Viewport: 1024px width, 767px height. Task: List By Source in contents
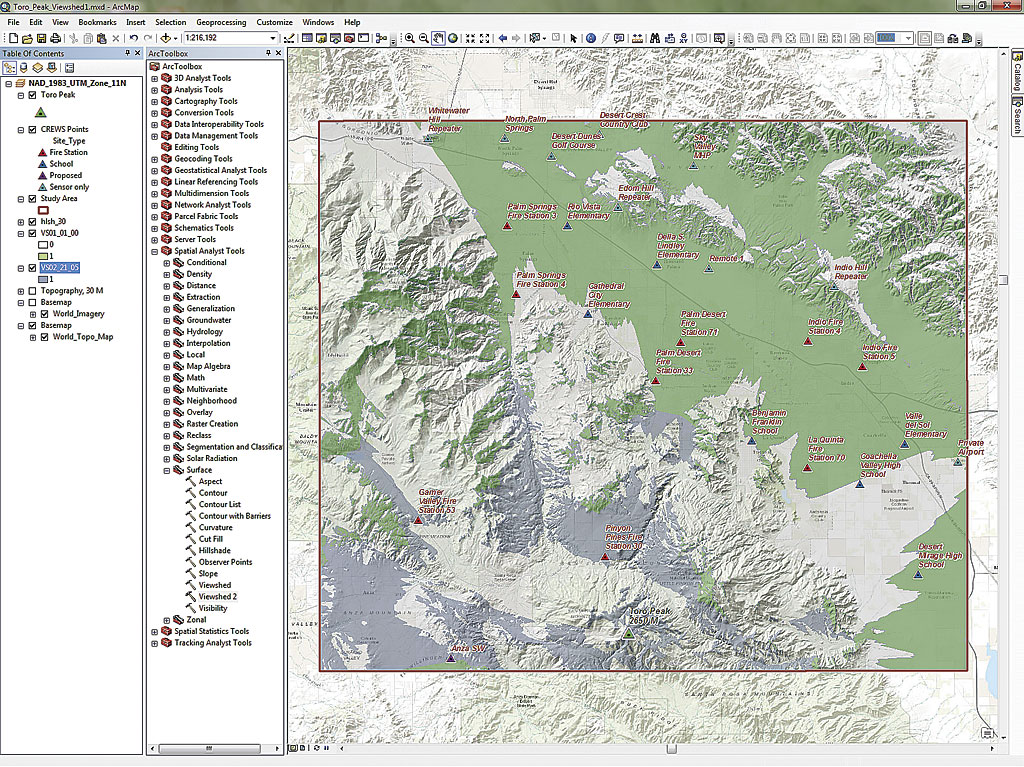pos(24,67)
